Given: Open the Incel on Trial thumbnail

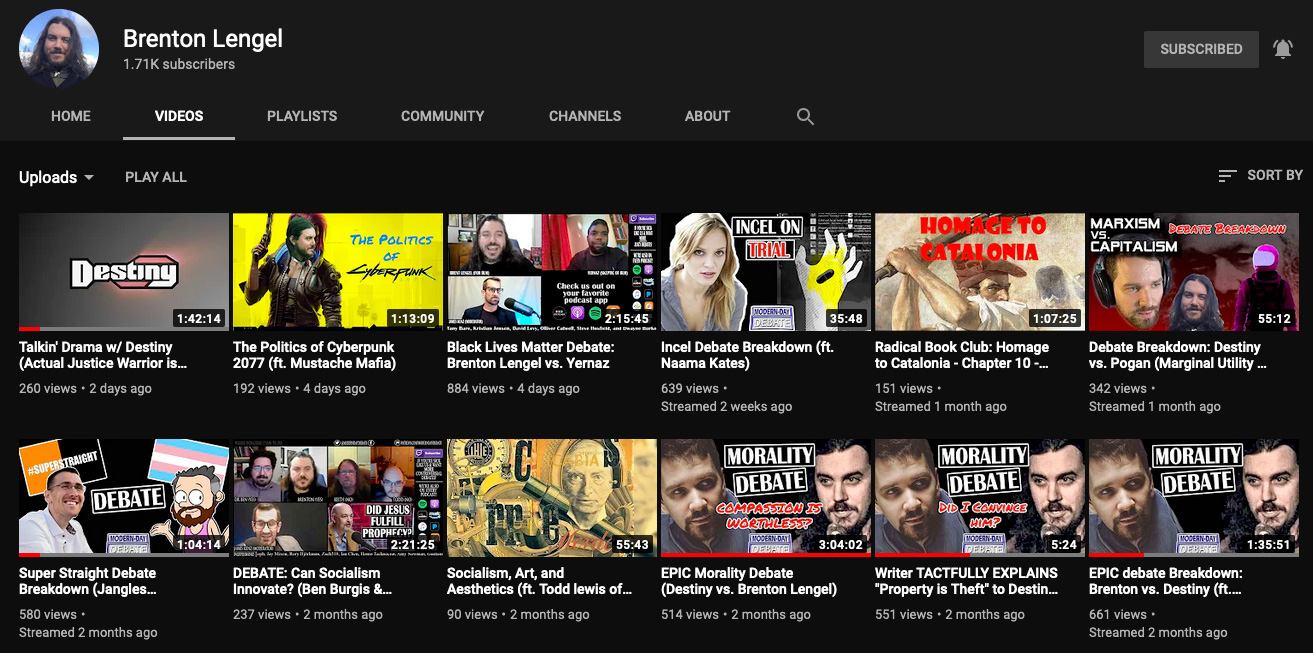Looking at the screenshot, I should coord(766,272).
